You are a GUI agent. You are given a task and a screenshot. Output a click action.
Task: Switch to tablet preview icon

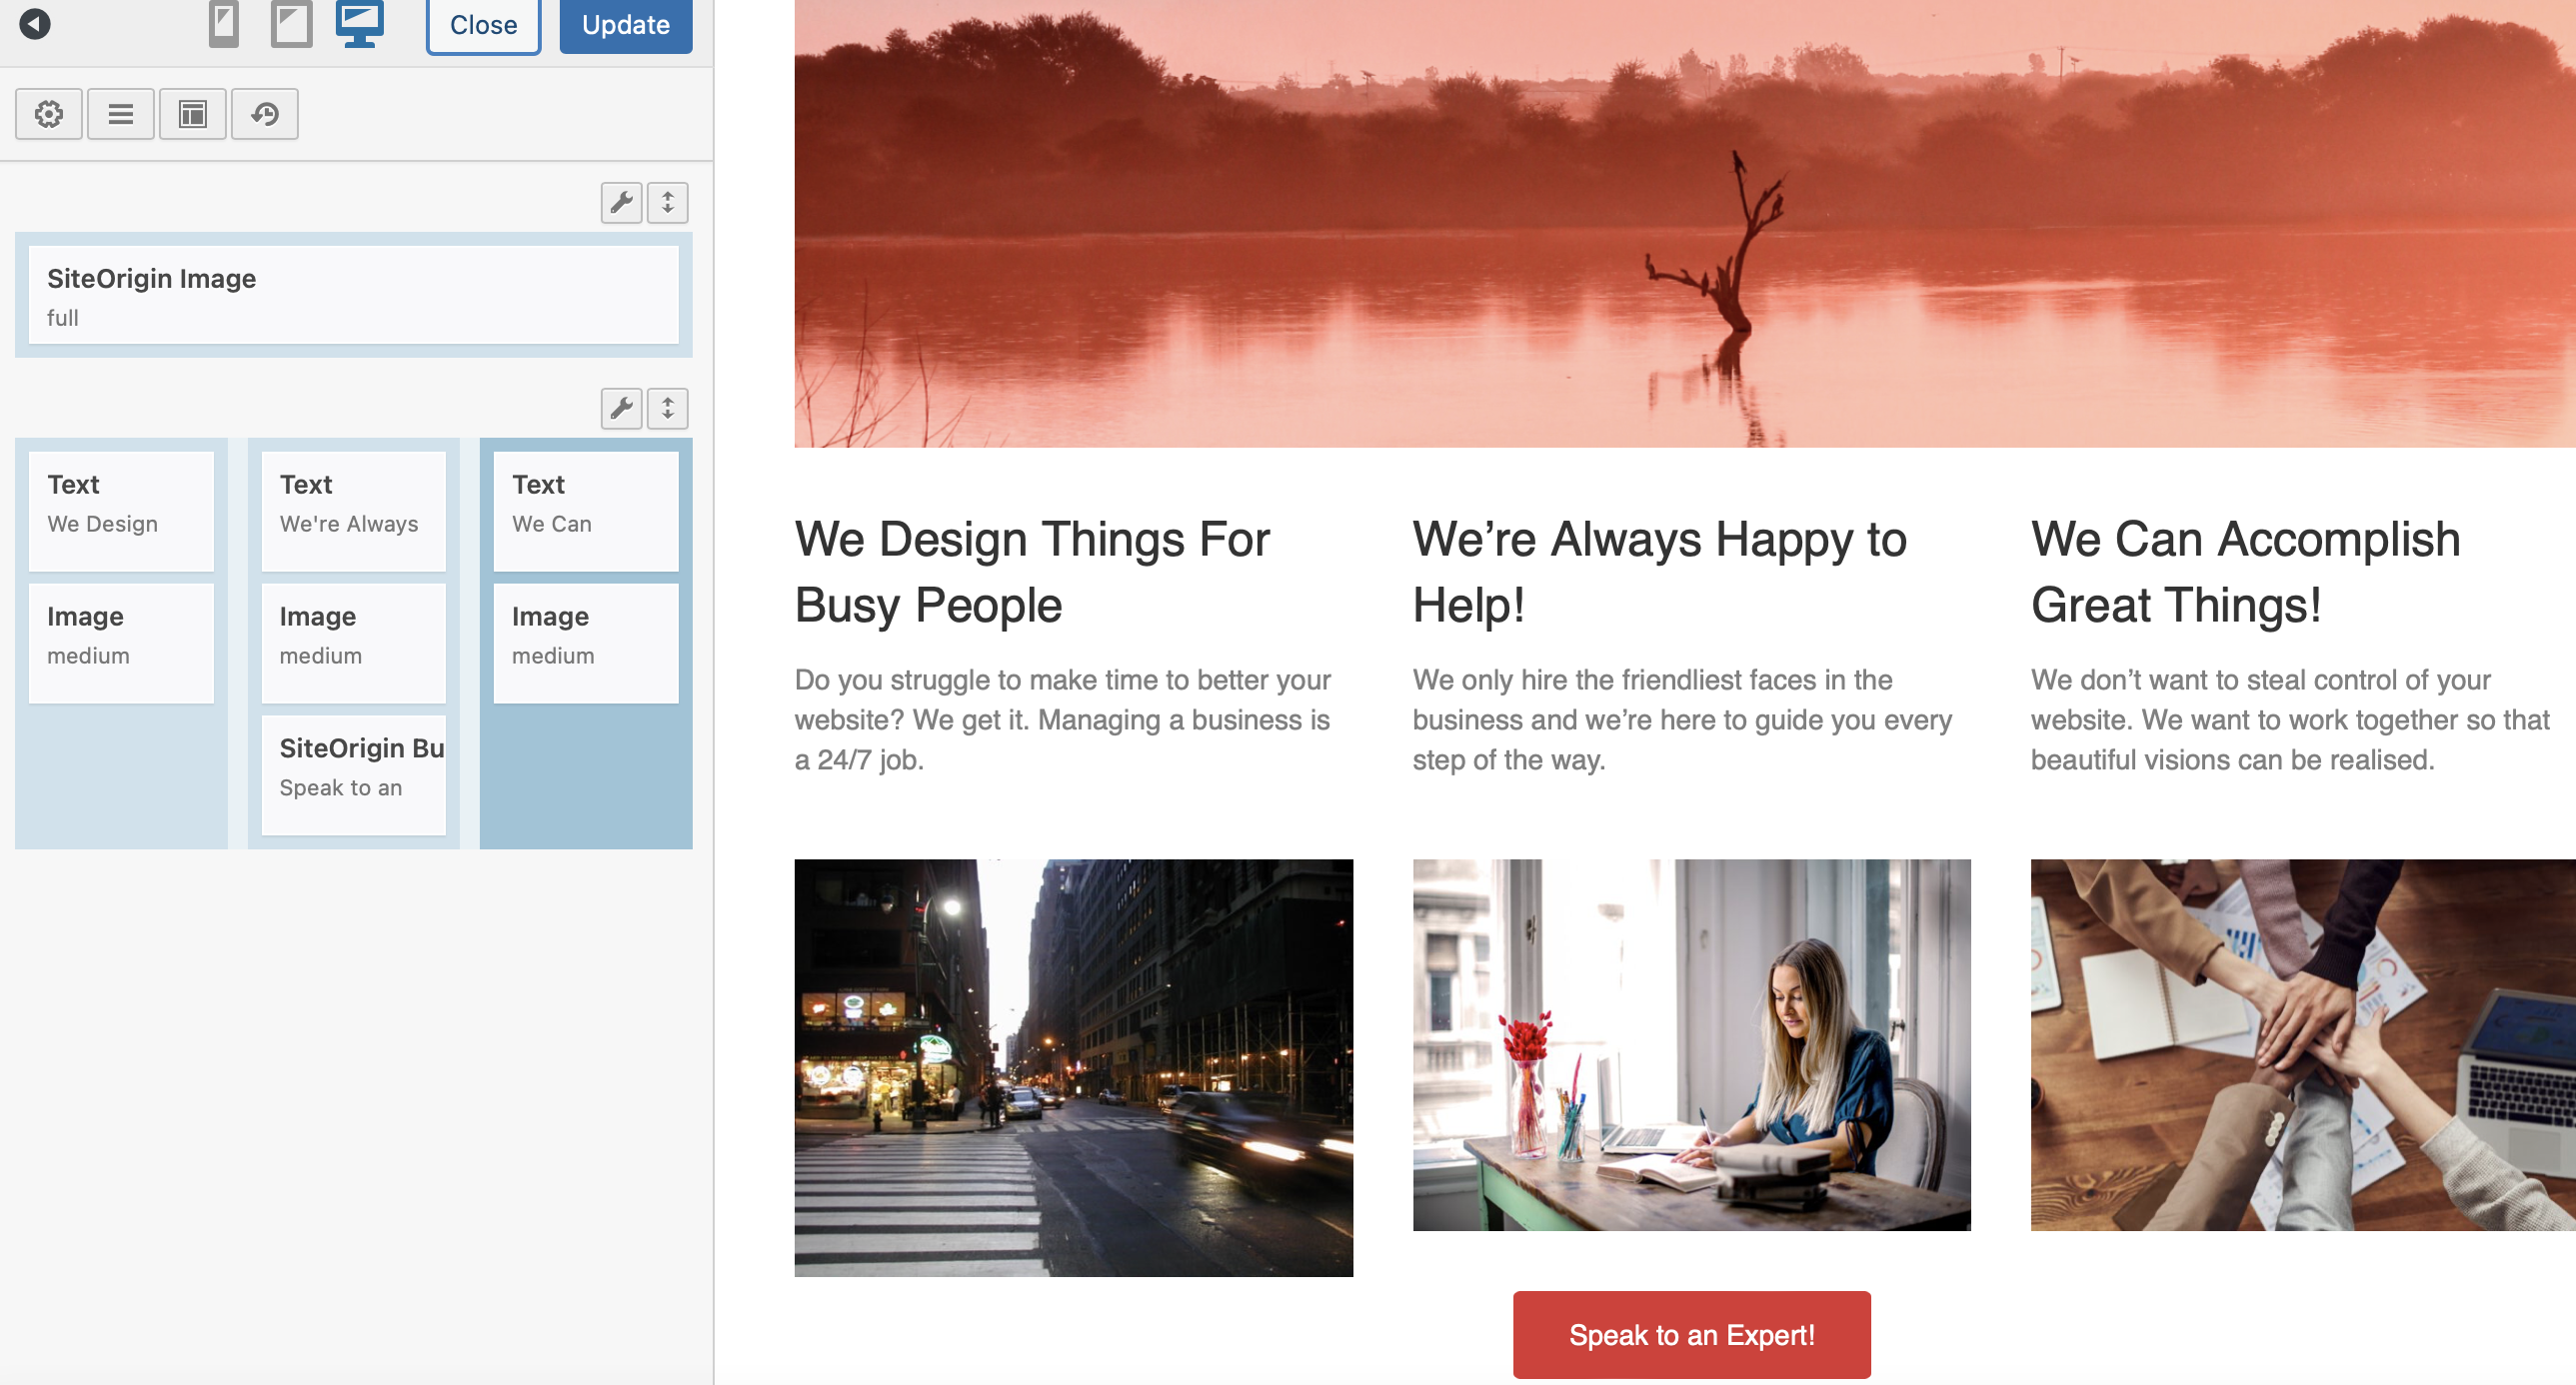(x=291, y=23)
